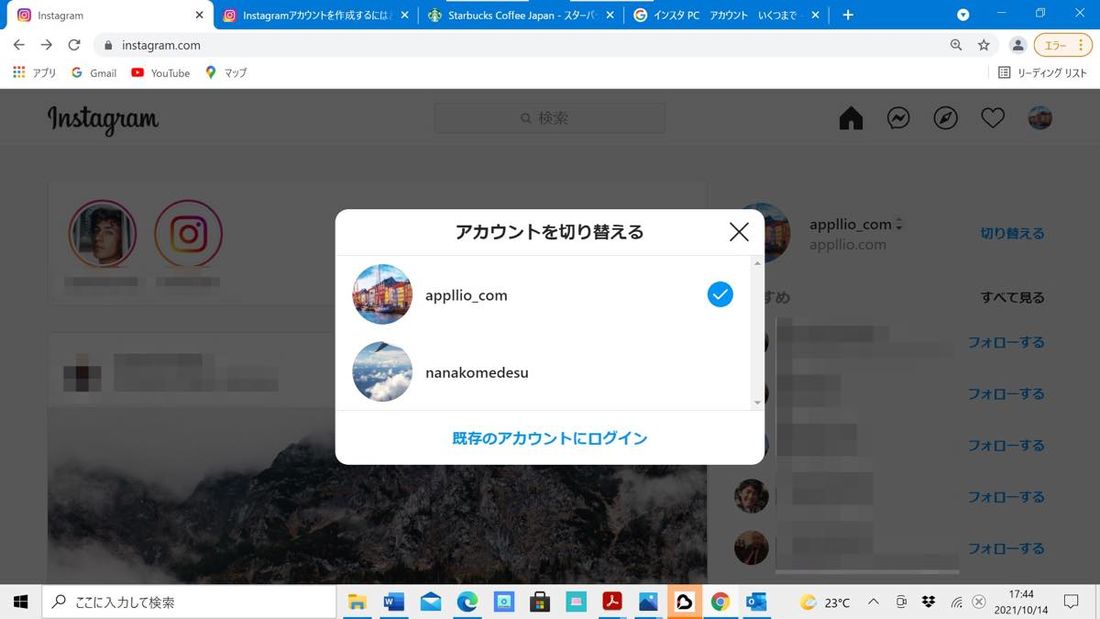
Task: Open the エラー Chrome menu button
Action: coord(1063,45)
